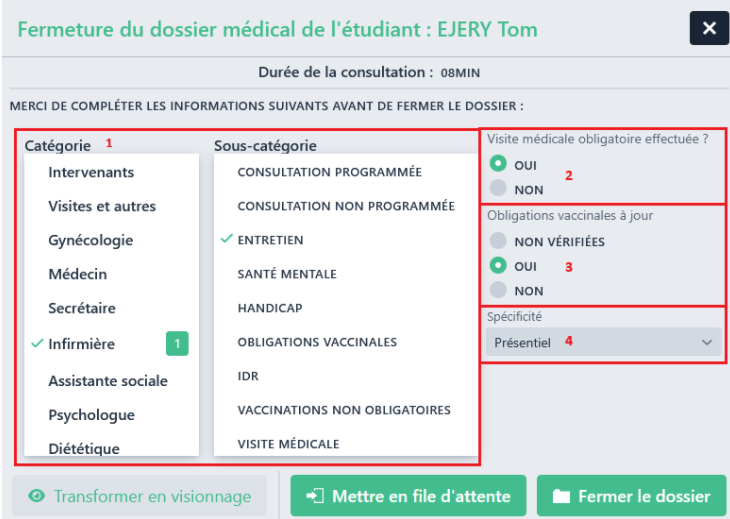Screen dimensions: 730x519
Task: Select NON for obligations vaccinales à jour
Action: [498, 291]
